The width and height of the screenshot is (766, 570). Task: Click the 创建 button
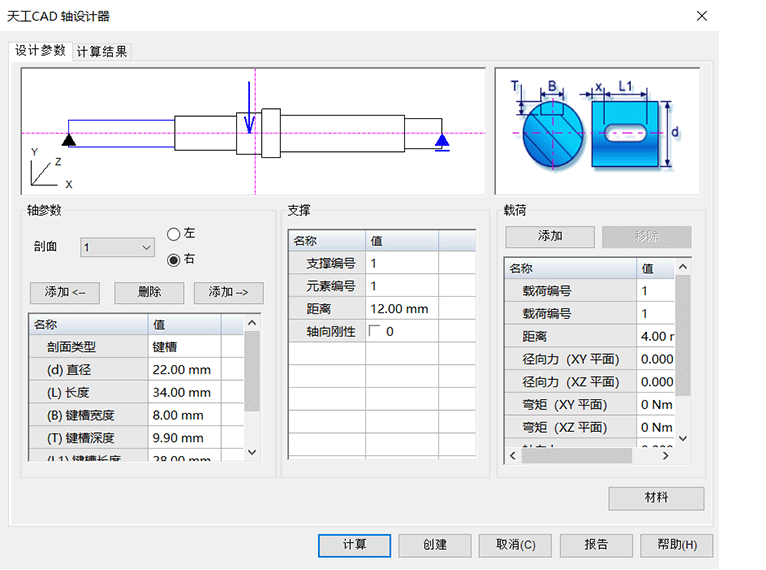435,545
